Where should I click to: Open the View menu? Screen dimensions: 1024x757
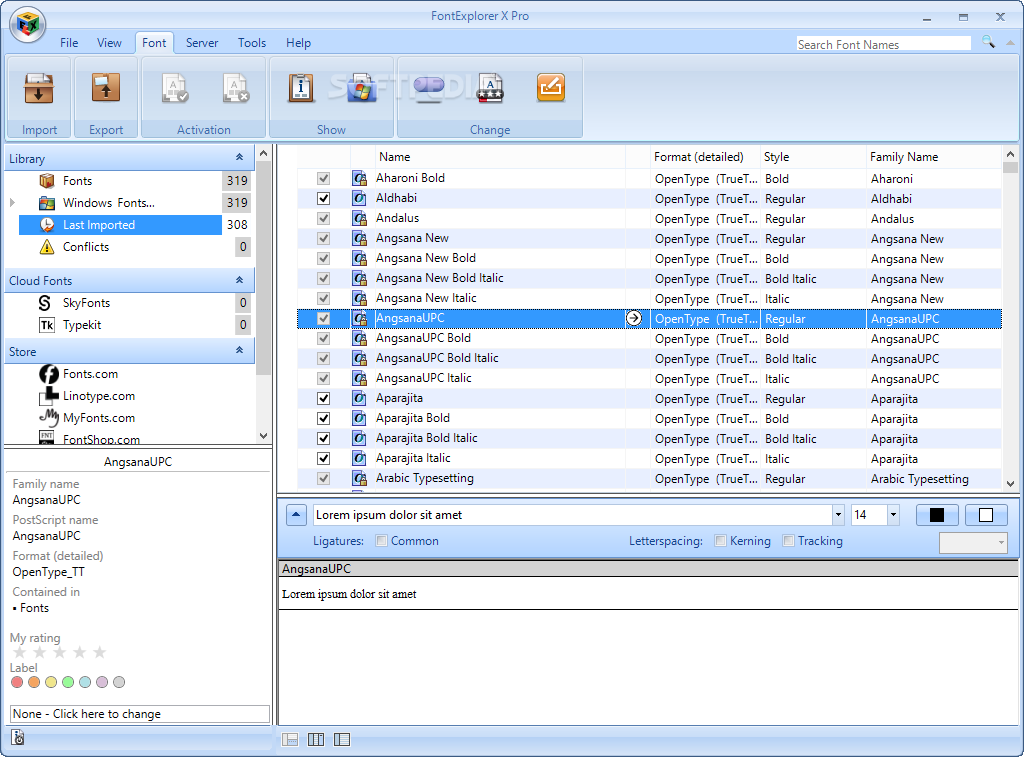click(109, 43)
